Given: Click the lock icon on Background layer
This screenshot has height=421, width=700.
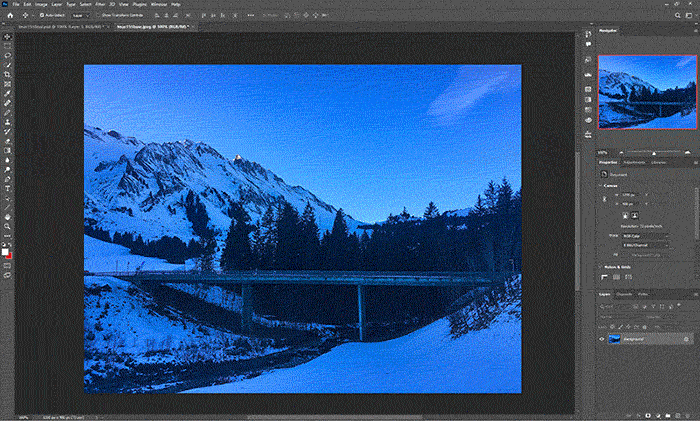Looking at the screenshot, I should [686, 339].
